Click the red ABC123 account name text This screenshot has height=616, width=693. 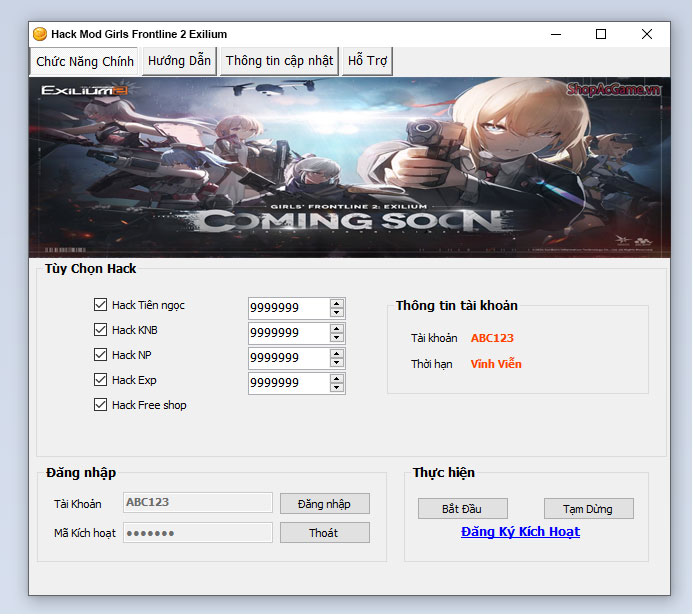pyautogui.click(x=492, y=338)
